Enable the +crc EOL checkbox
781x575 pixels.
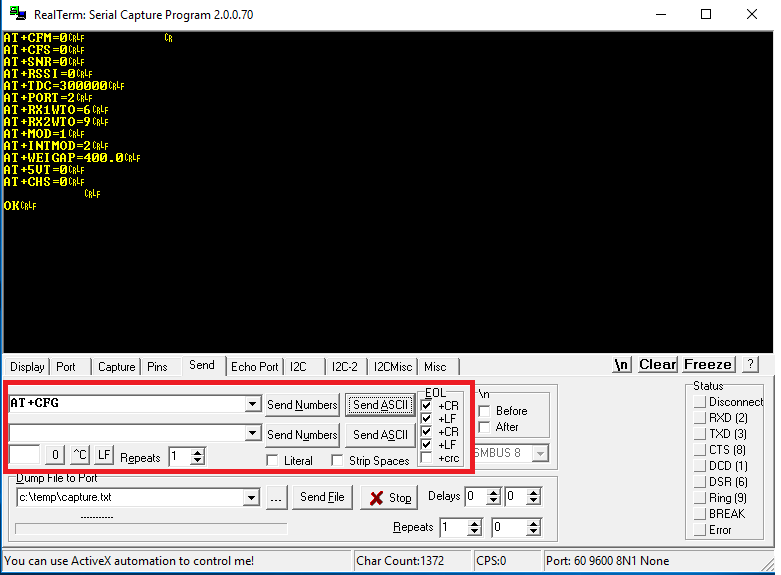(427, 458)
